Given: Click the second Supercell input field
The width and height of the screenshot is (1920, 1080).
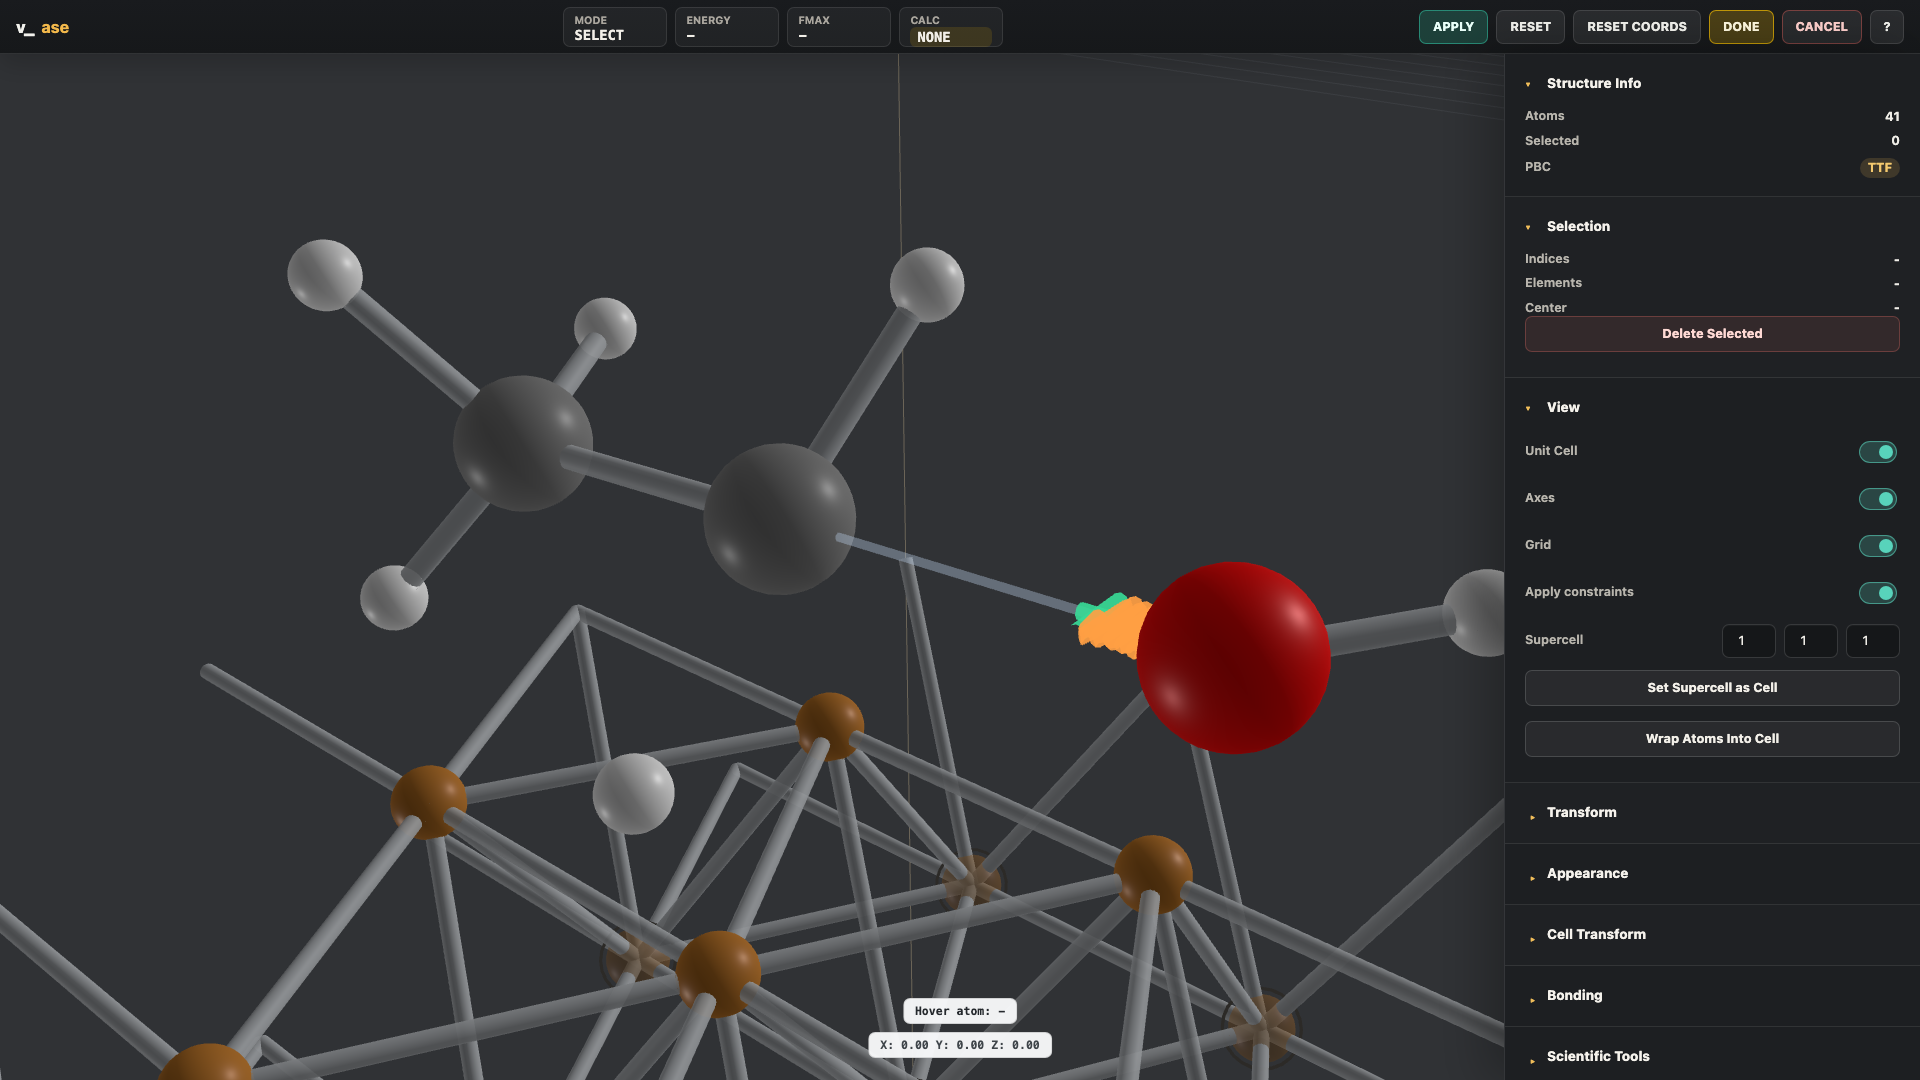Looking at the screenshot, I should pyautogui.click(x=1810, y=641).
